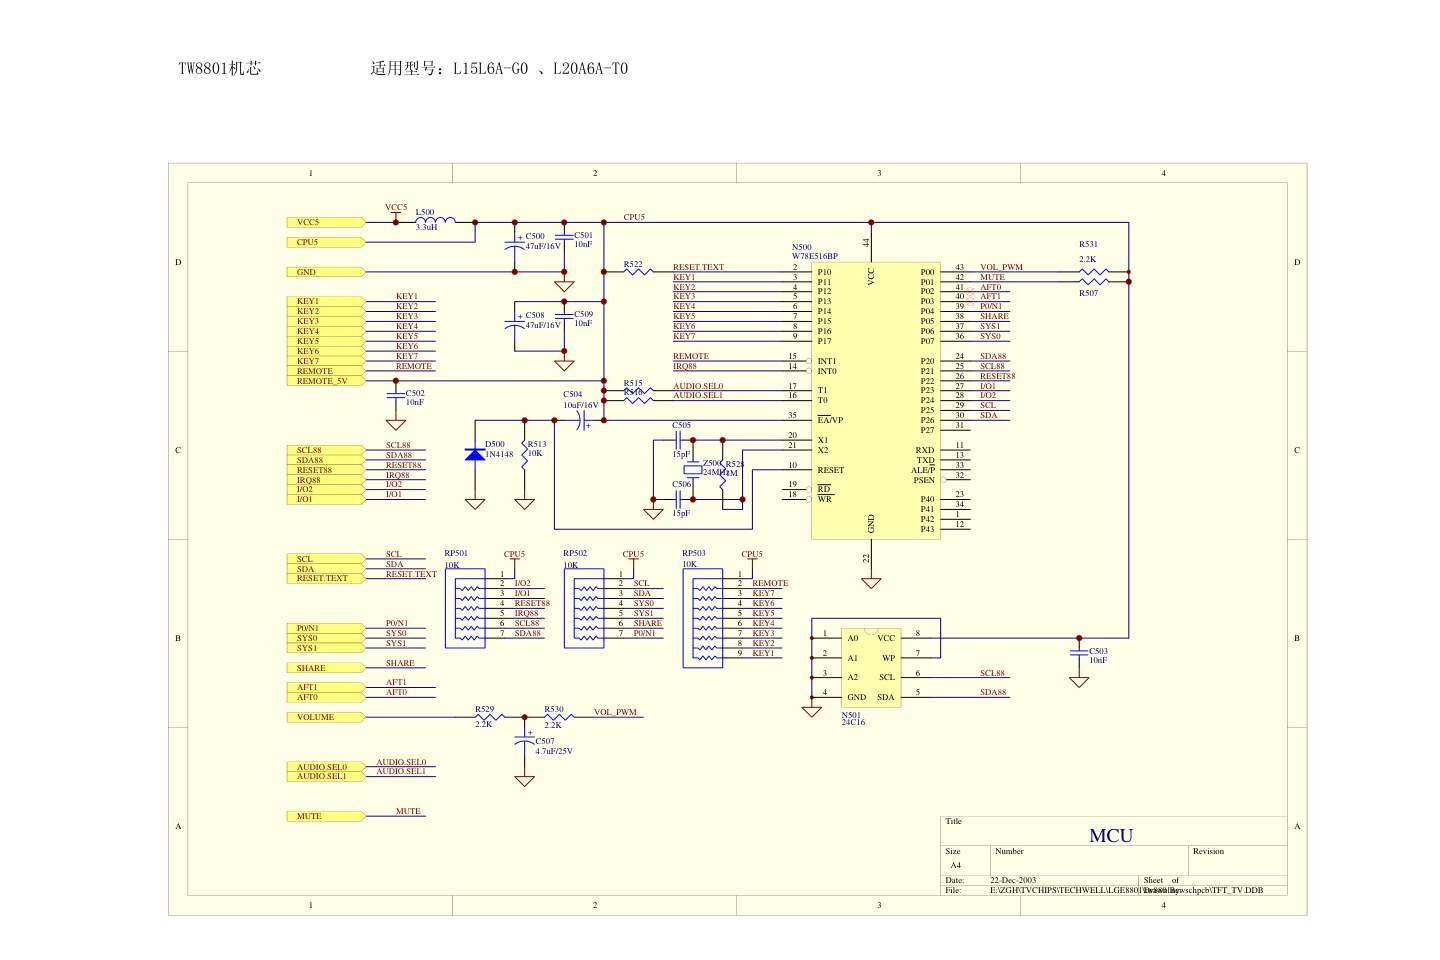The image size is (1440, 960).
Task: Select resistor R530 2.2K
Action: 557,716
